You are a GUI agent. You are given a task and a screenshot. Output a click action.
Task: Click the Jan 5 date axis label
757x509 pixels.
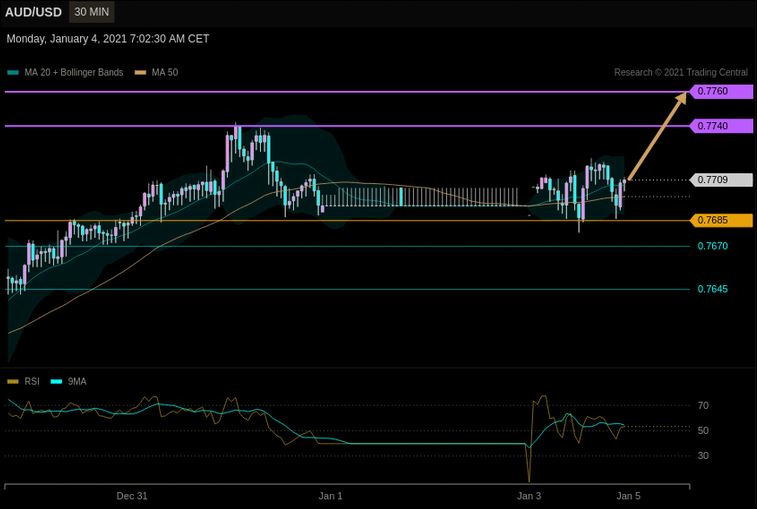(629, 496)
